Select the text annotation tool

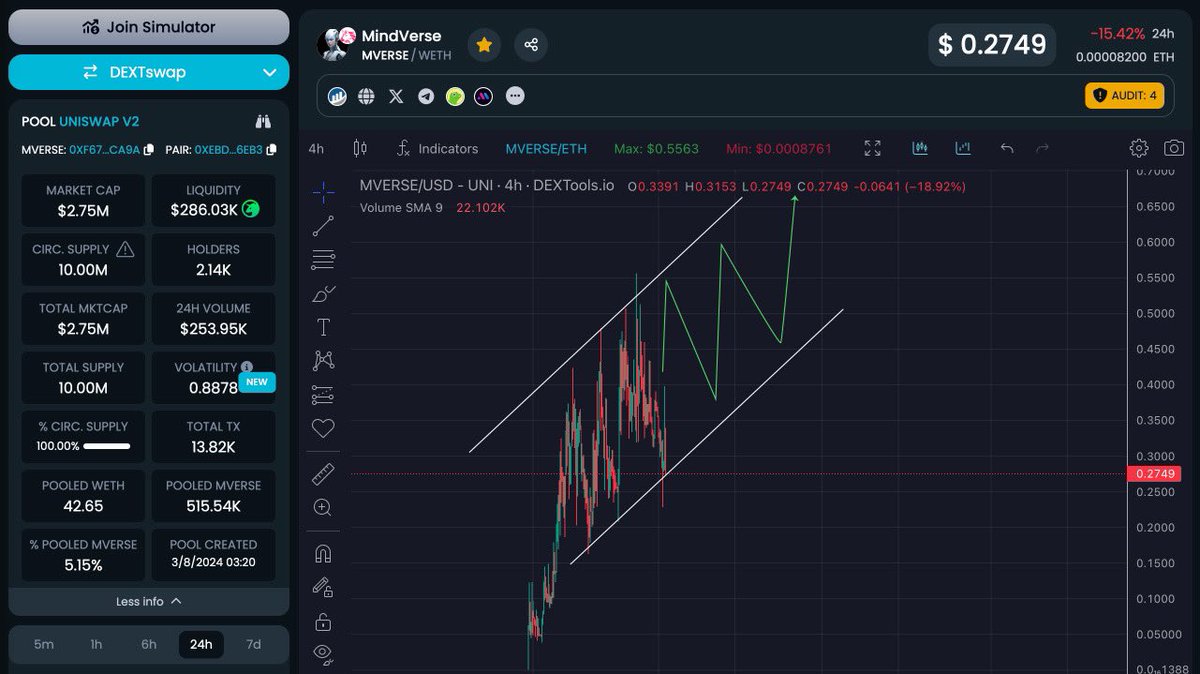point(322,327)
